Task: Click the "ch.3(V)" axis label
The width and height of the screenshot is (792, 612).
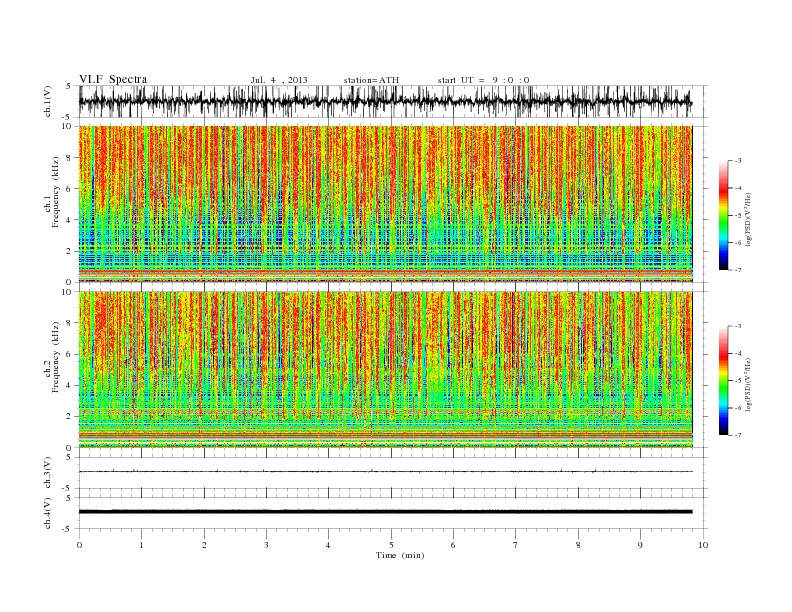Action: [48, 473]
